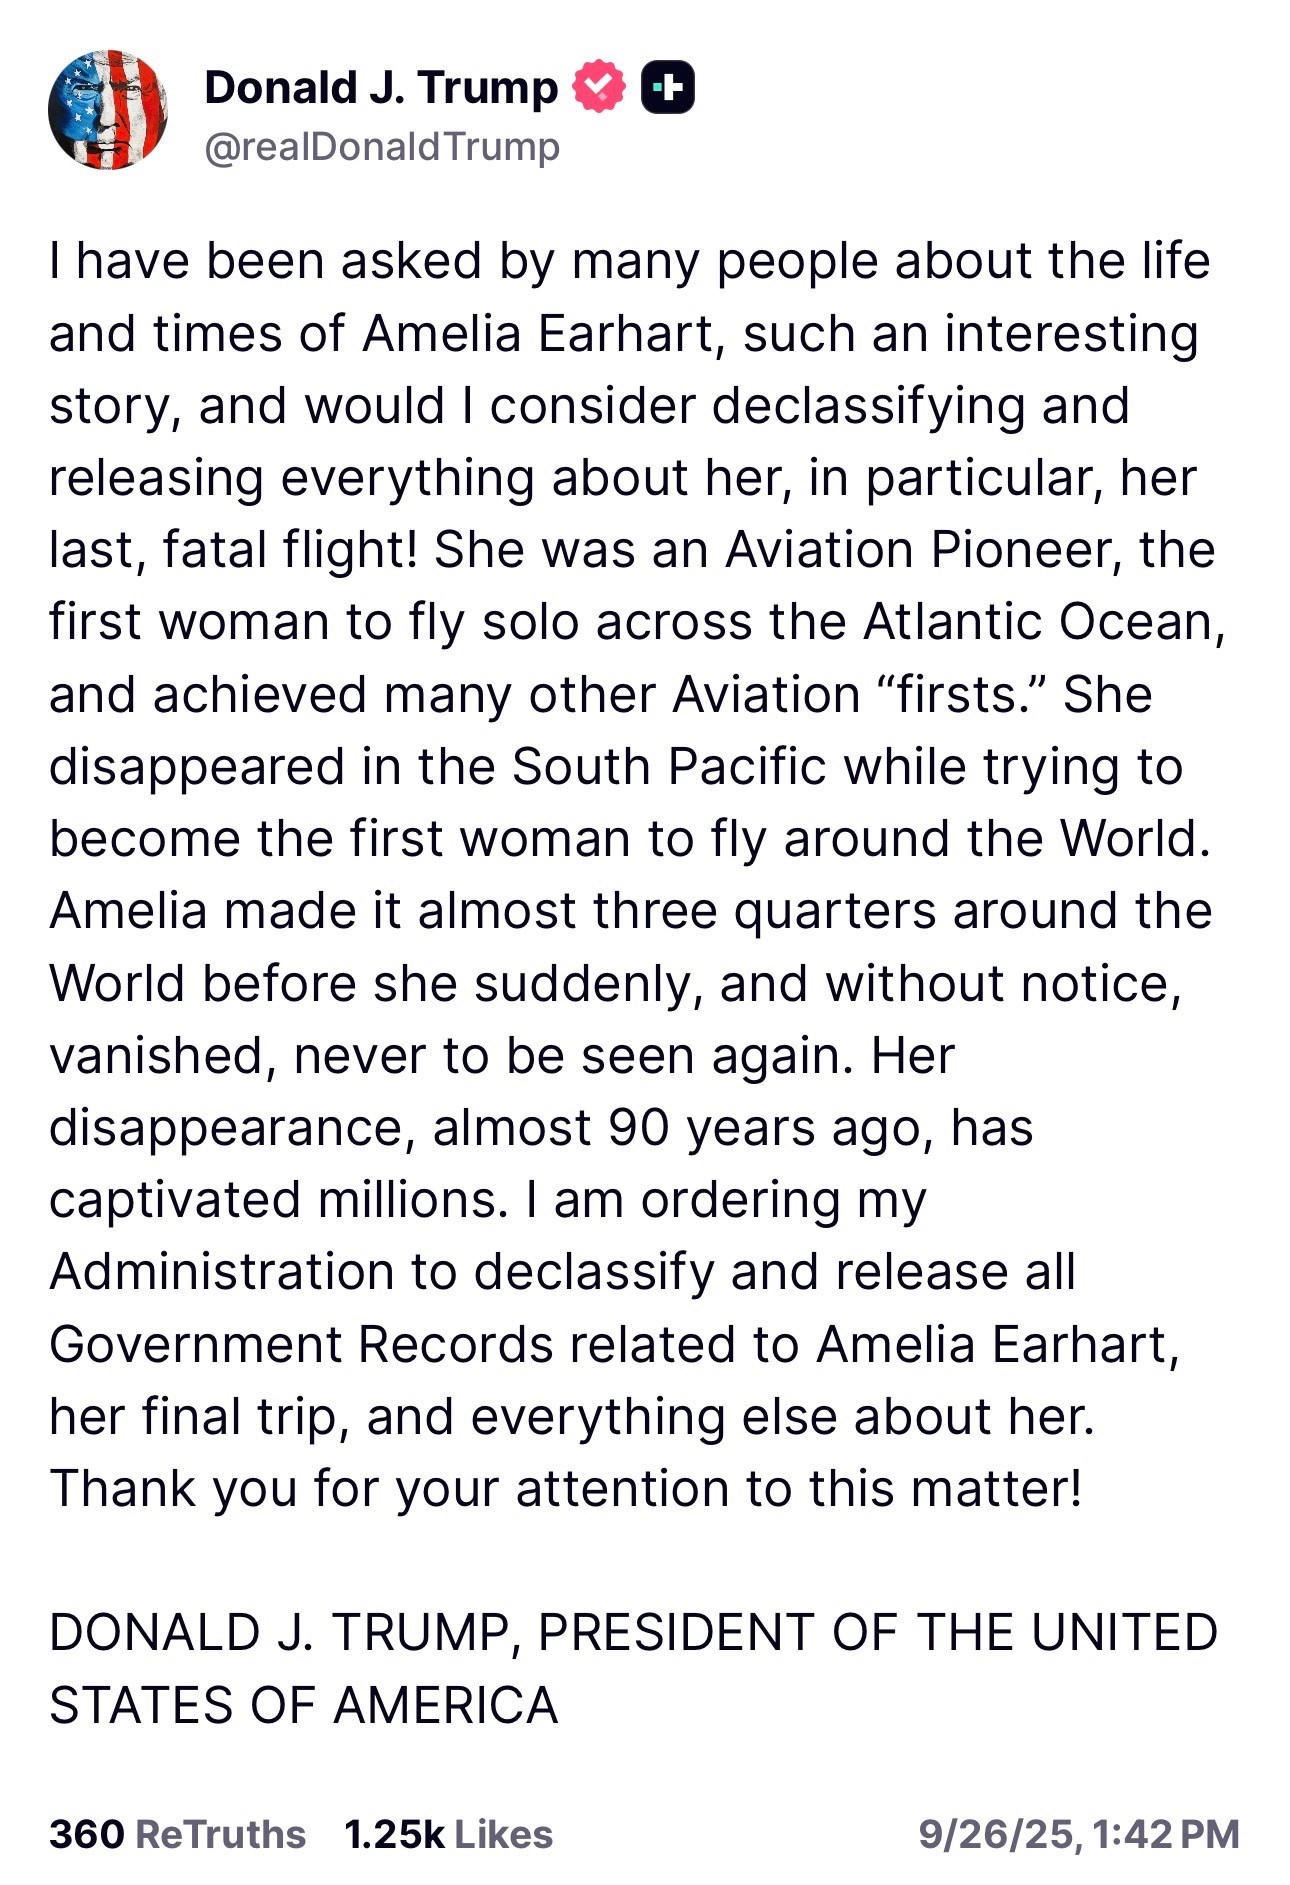
Task: Click "Amelia Earhart" in the second line
Action: click(x=538, y=334)
